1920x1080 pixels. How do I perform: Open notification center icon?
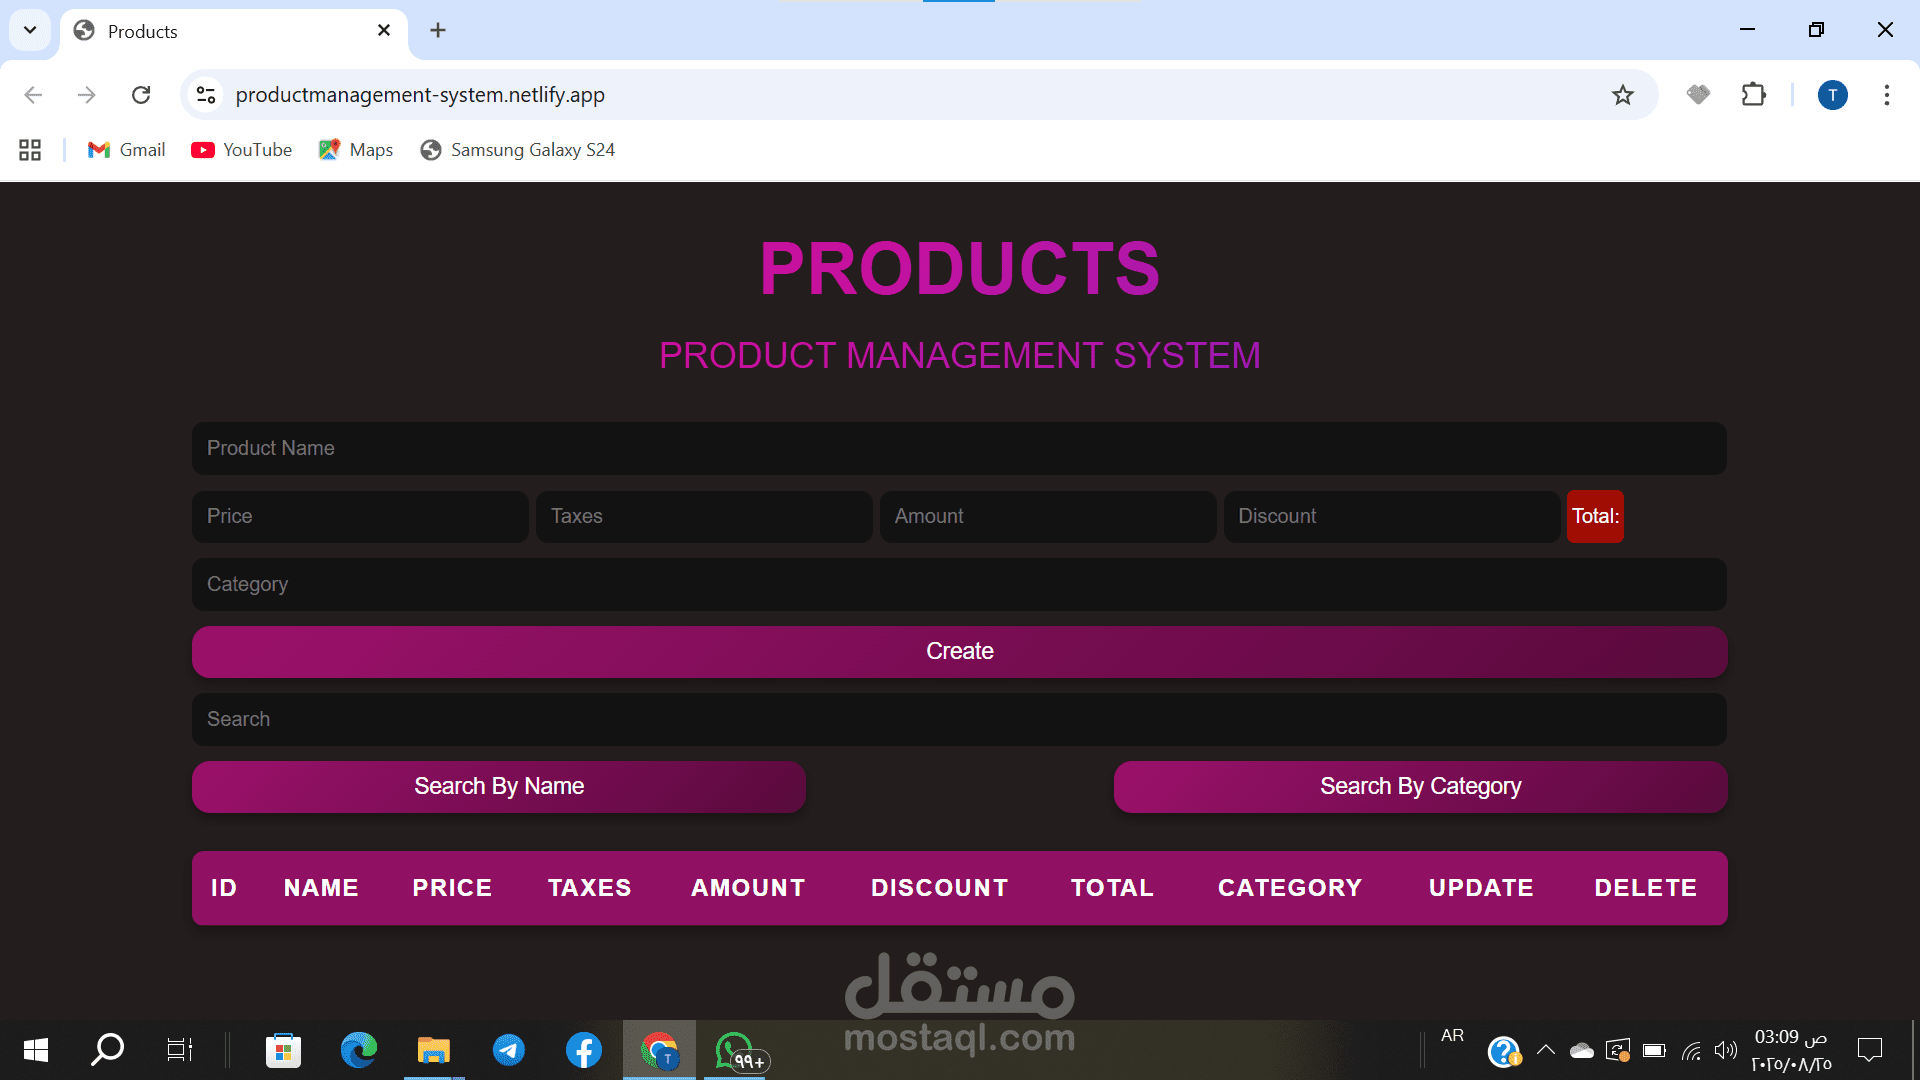point(1869,1050)
